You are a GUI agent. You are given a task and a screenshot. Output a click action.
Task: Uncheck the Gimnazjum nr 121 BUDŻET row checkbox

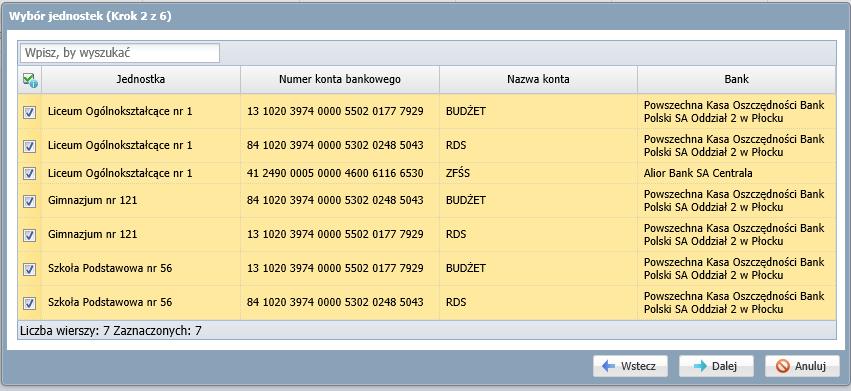[x=30, y=201]
